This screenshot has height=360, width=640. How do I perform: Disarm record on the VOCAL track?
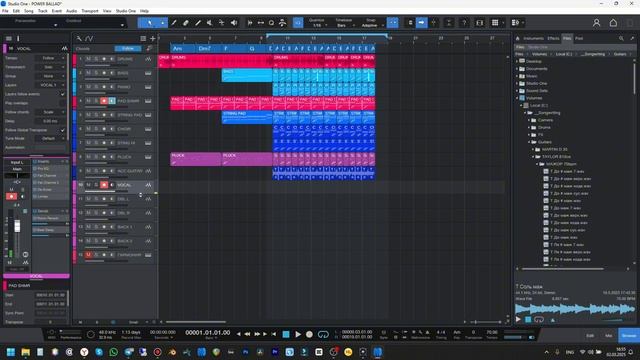click(104, 185)
